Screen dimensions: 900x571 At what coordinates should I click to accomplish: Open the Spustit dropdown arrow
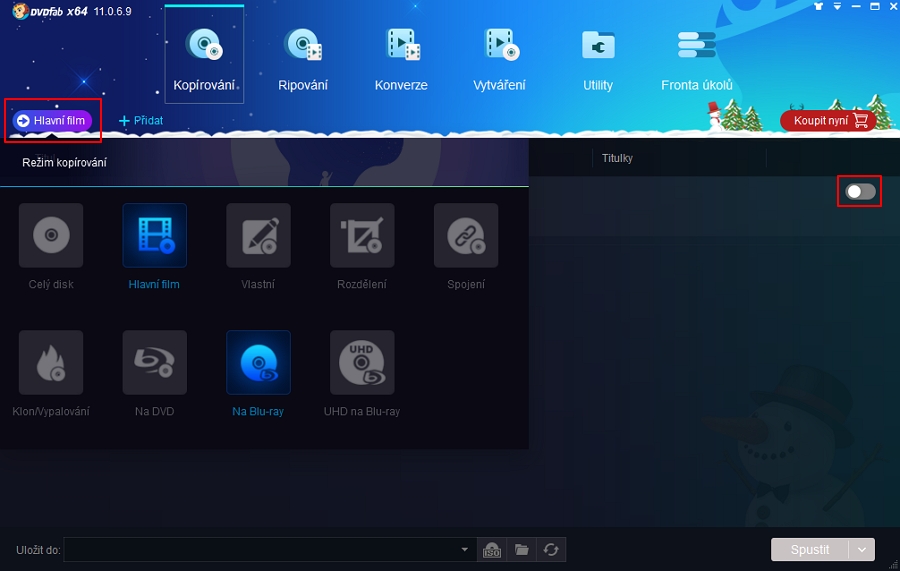pos(862,550)
